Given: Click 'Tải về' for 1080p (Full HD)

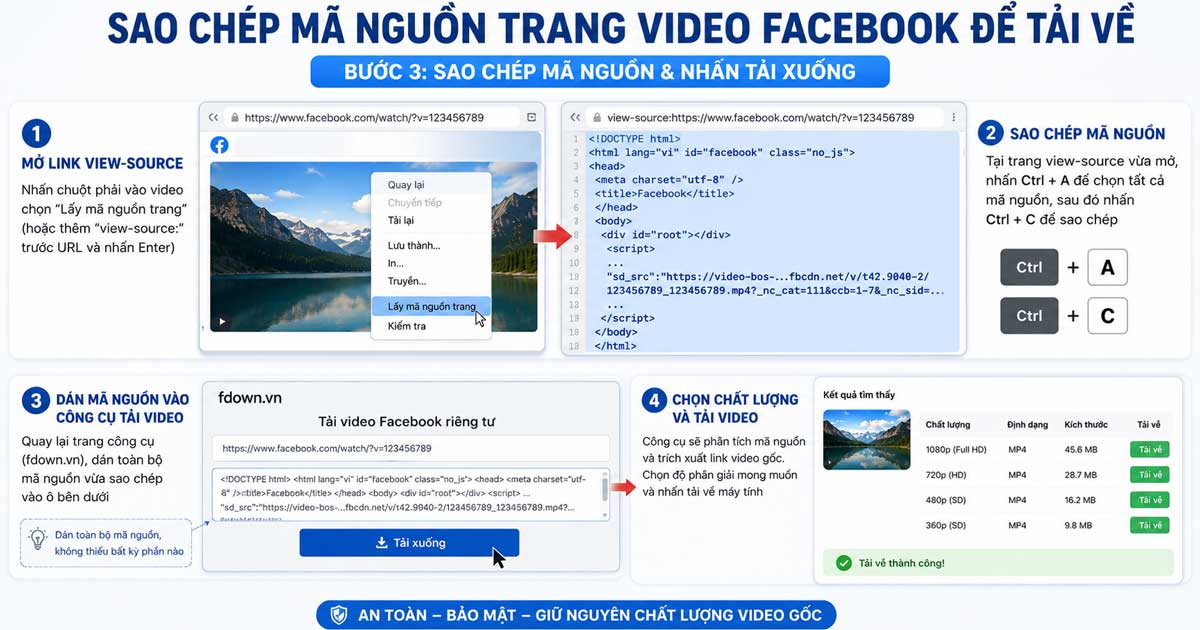Looking at the screenshot, I should 1150,450.
